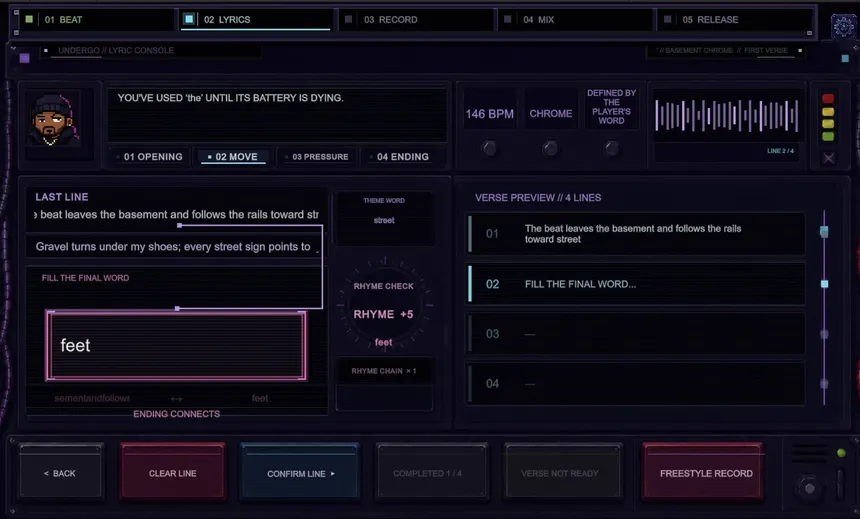Select the 02 MOVE section tab

(233, 157)
